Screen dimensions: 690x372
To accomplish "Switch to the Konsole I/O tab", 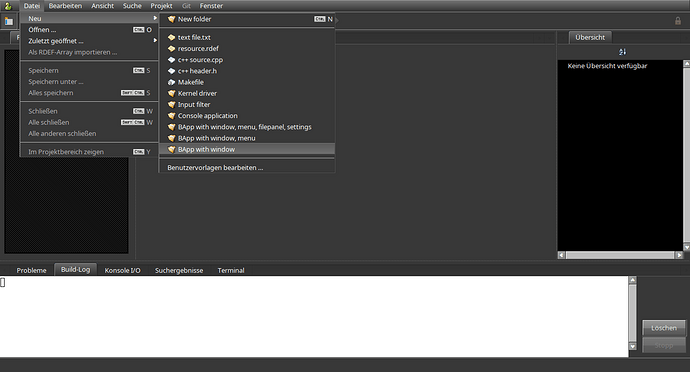I will point(122,270).
